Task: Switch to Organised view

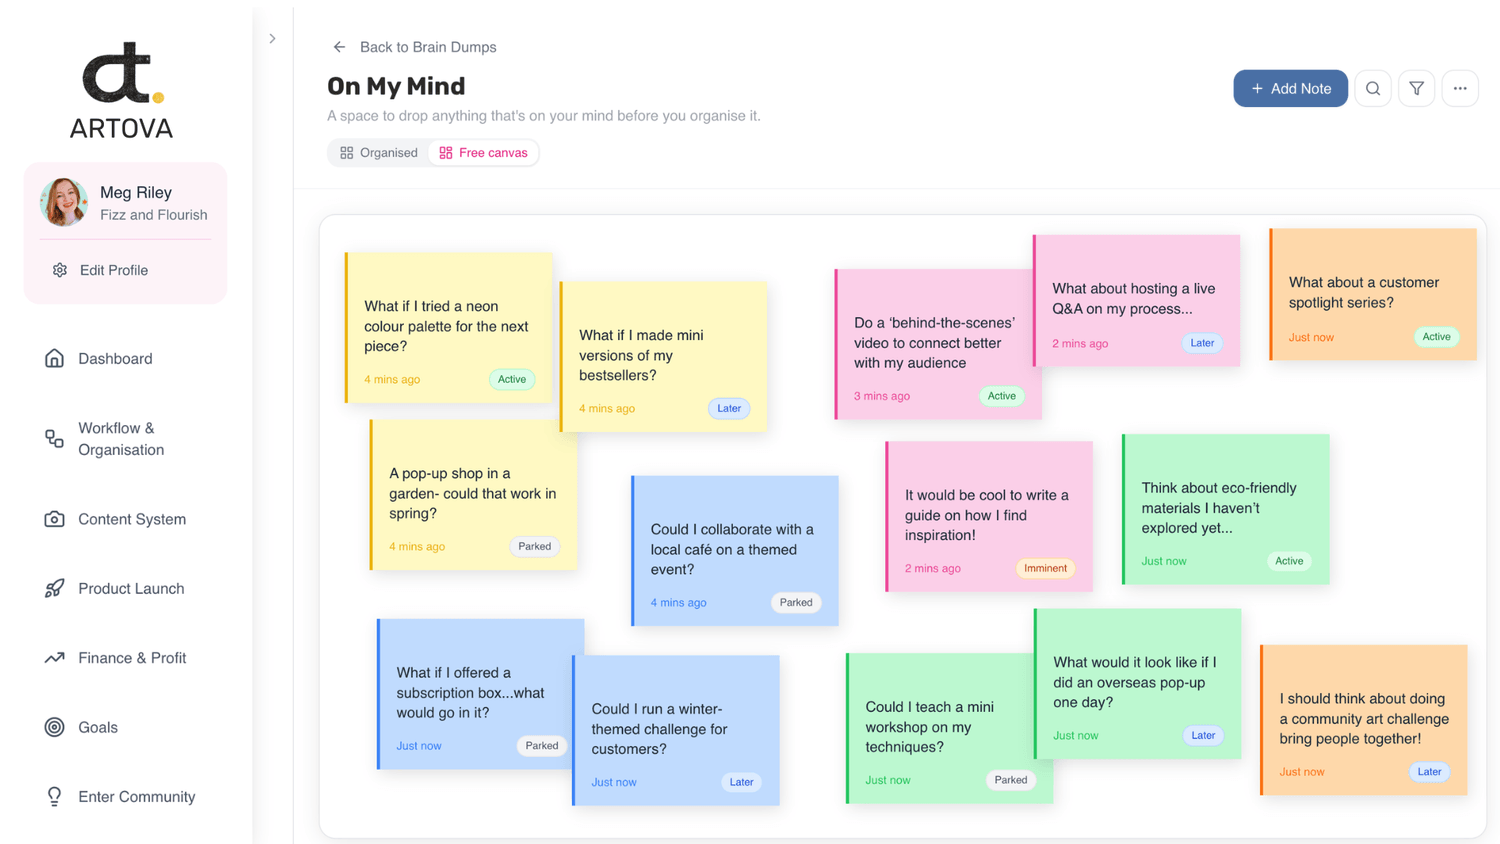Action: [x=379, y=153]
